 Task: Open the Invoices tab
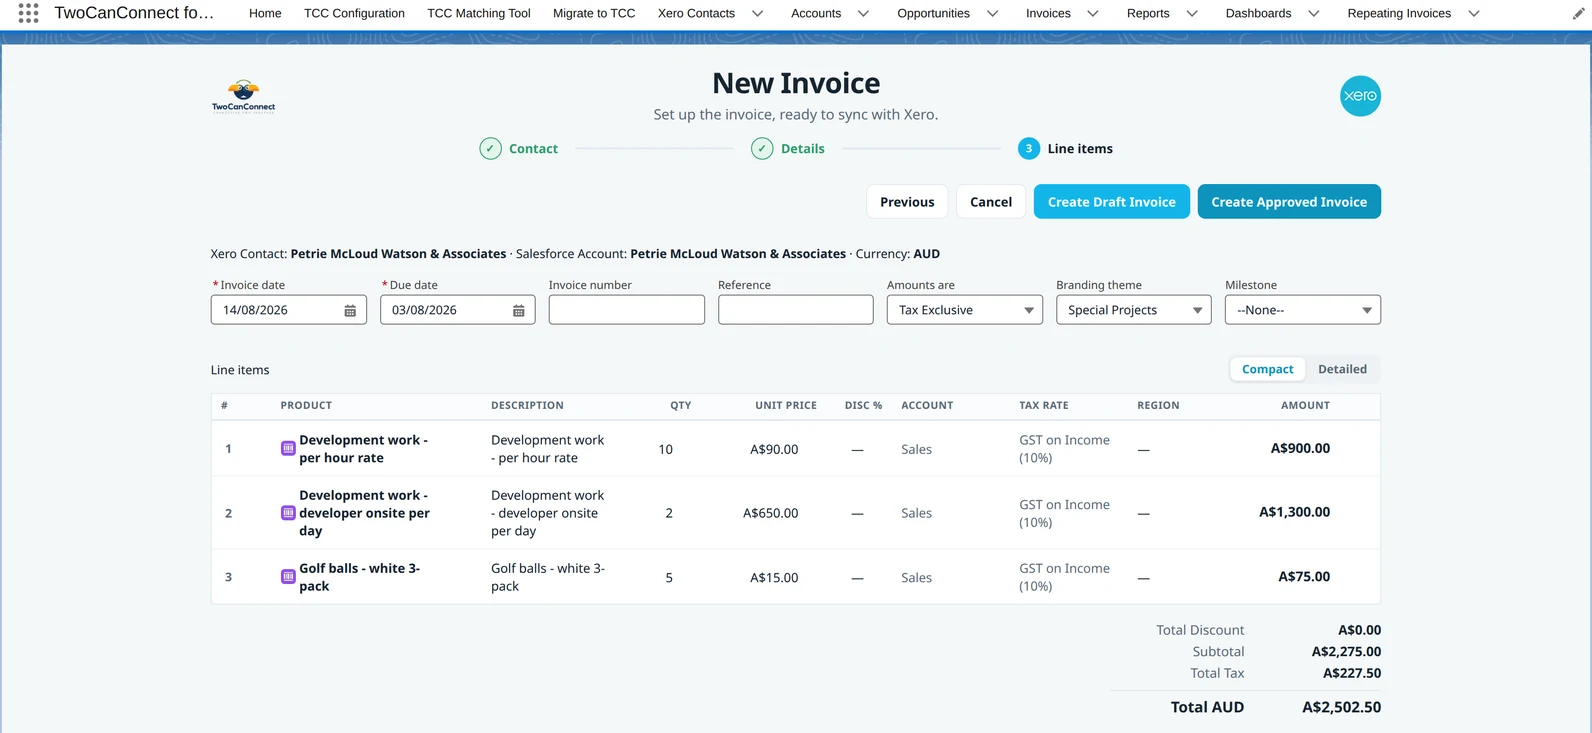coord(1048,14)
